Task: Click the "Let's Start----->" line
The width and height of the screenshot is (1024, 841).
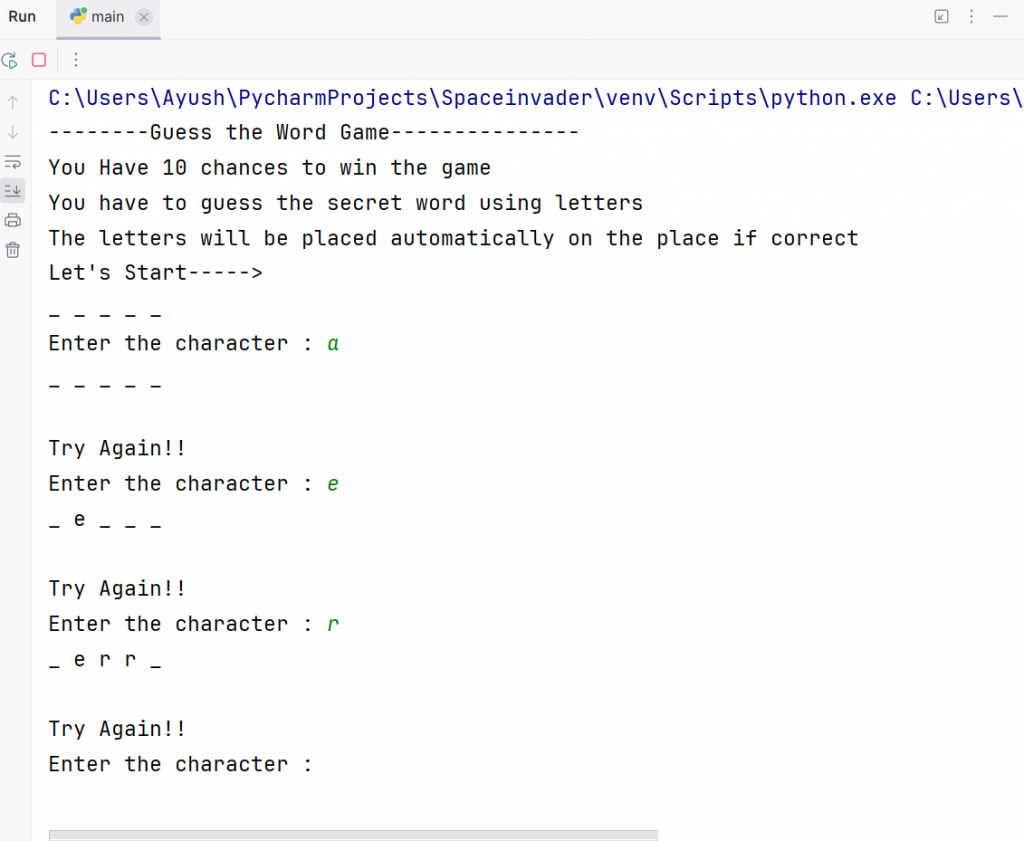Action: coord(155,273)
